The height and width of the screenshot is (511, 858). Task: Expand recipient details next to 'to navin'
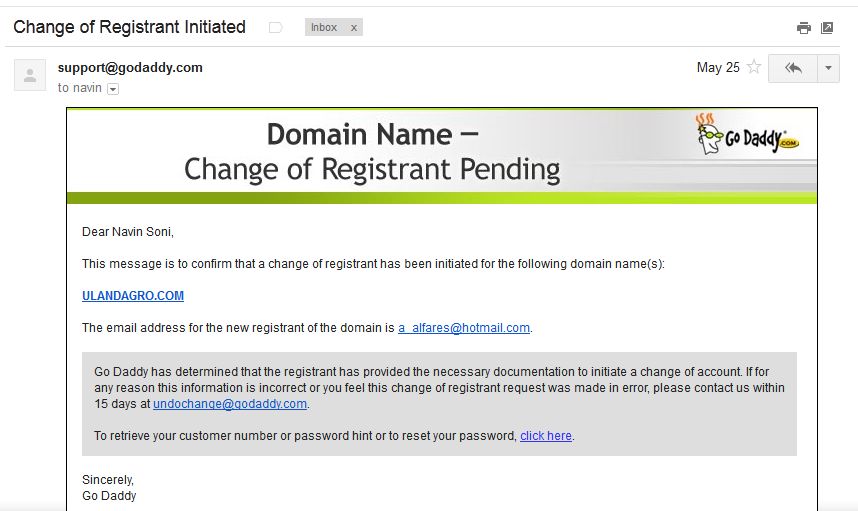pos(113,89)
